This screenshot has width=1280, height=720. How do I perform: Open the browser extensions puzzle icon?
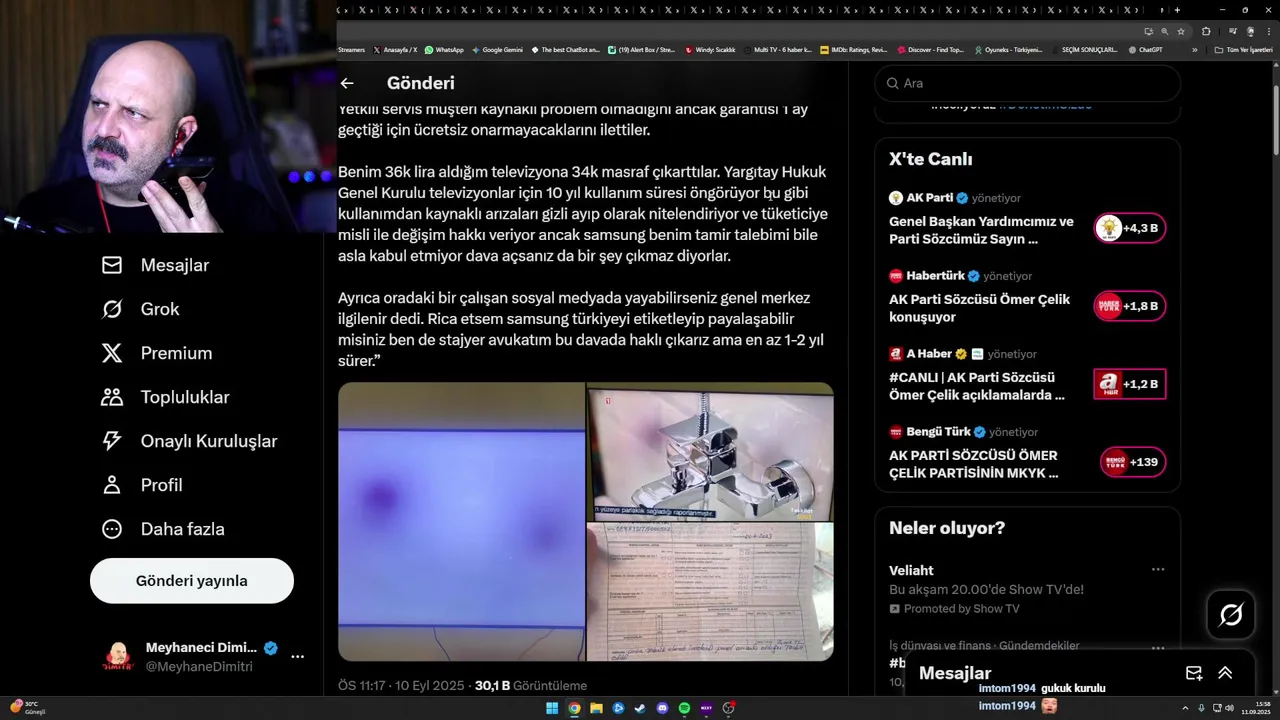[x=1206, y=31]
